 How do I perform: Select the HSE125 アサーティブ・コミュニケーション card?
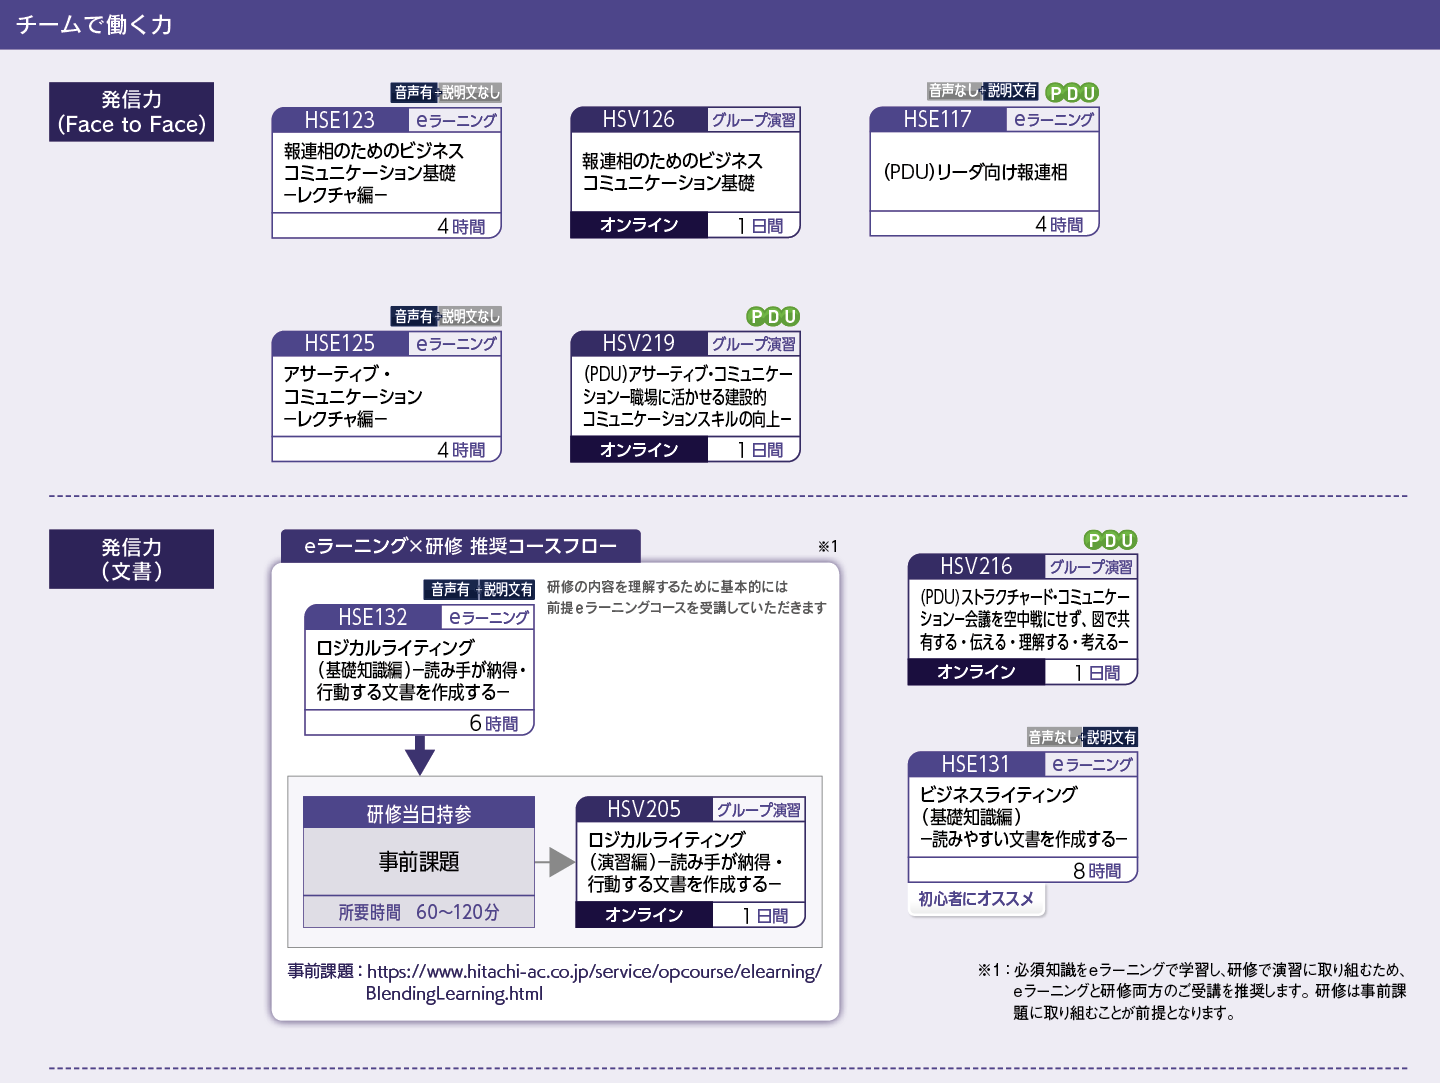pos(386,397)
